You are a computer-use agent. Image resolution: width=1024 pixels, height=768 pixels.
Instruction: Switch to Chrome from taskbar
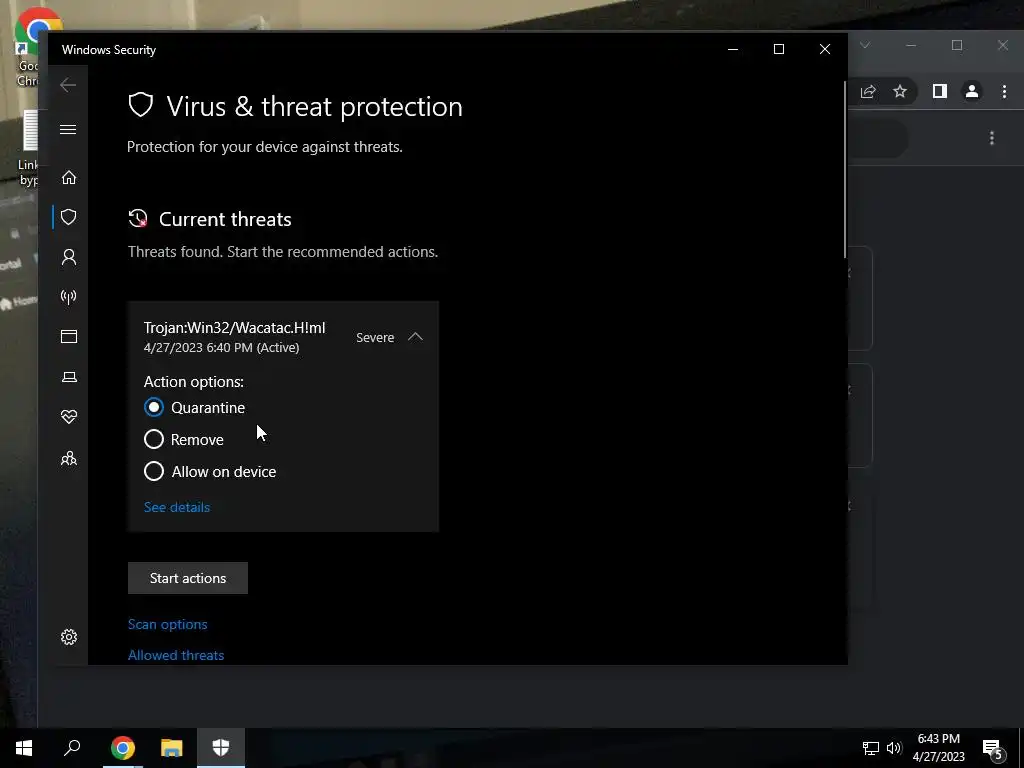tap(122, 748)
